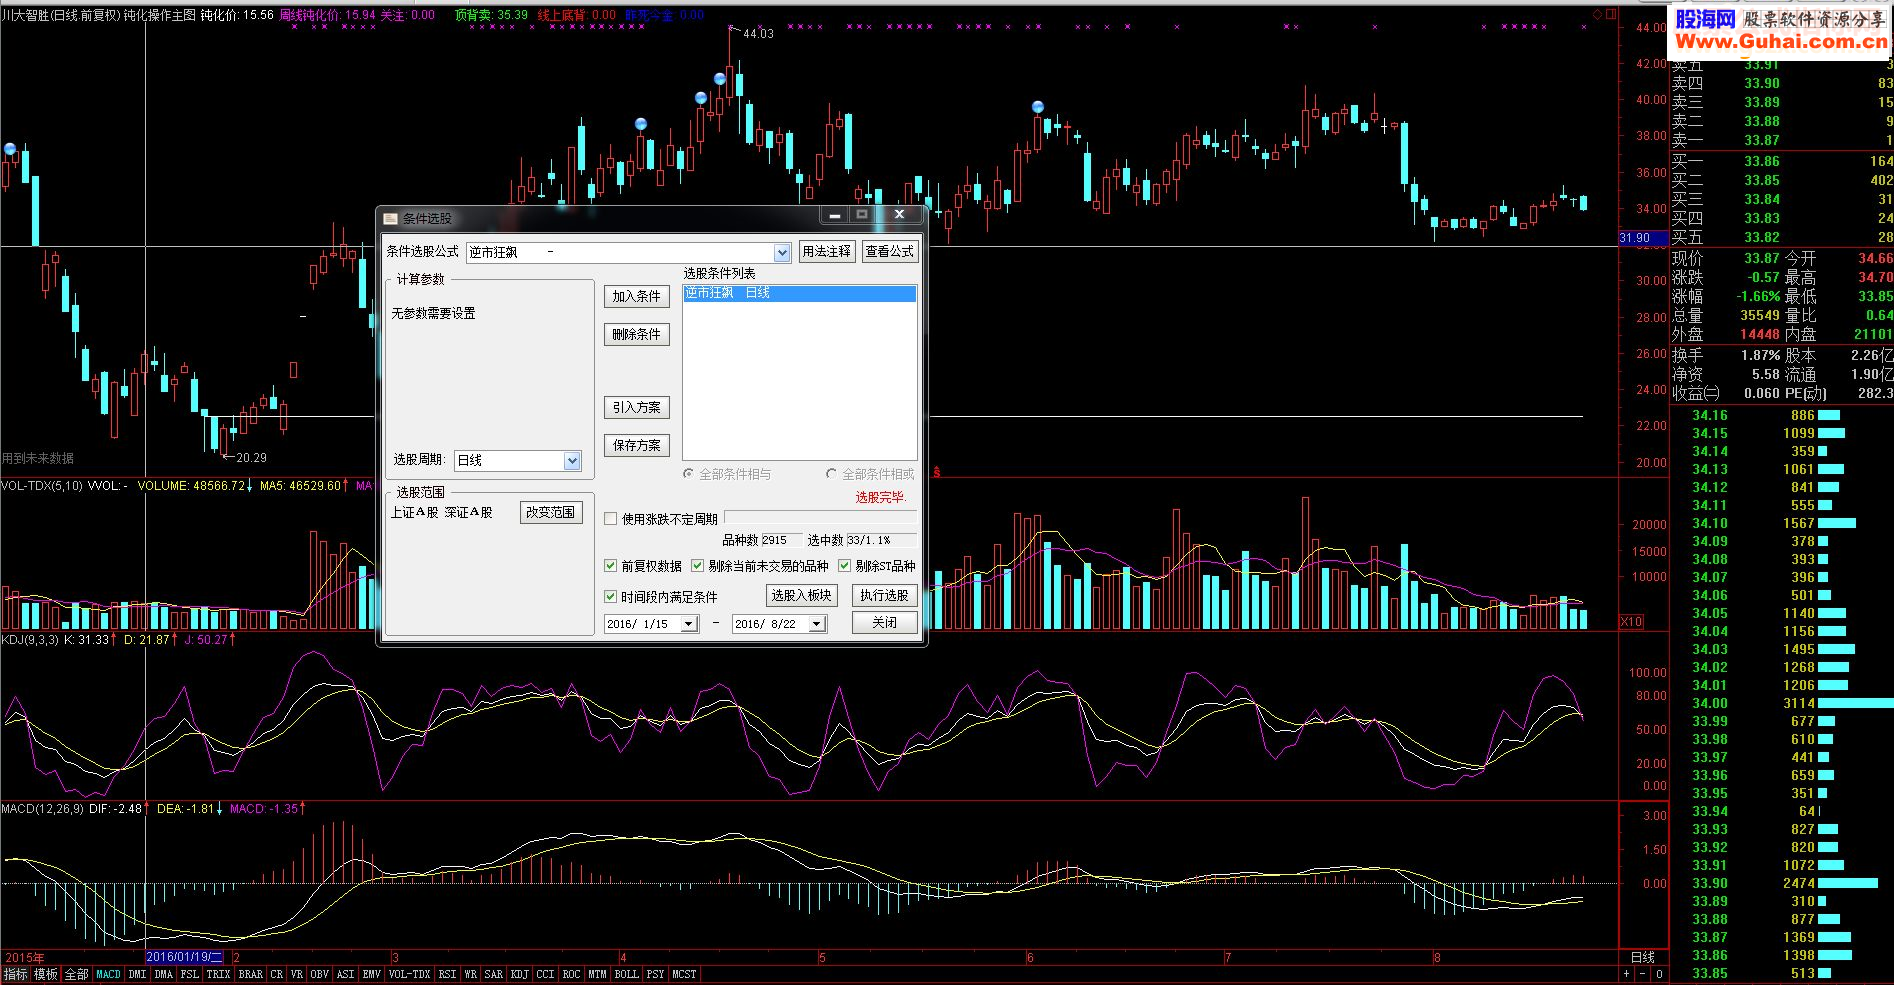Click 执行选股 button

click(x=885, y=596)
